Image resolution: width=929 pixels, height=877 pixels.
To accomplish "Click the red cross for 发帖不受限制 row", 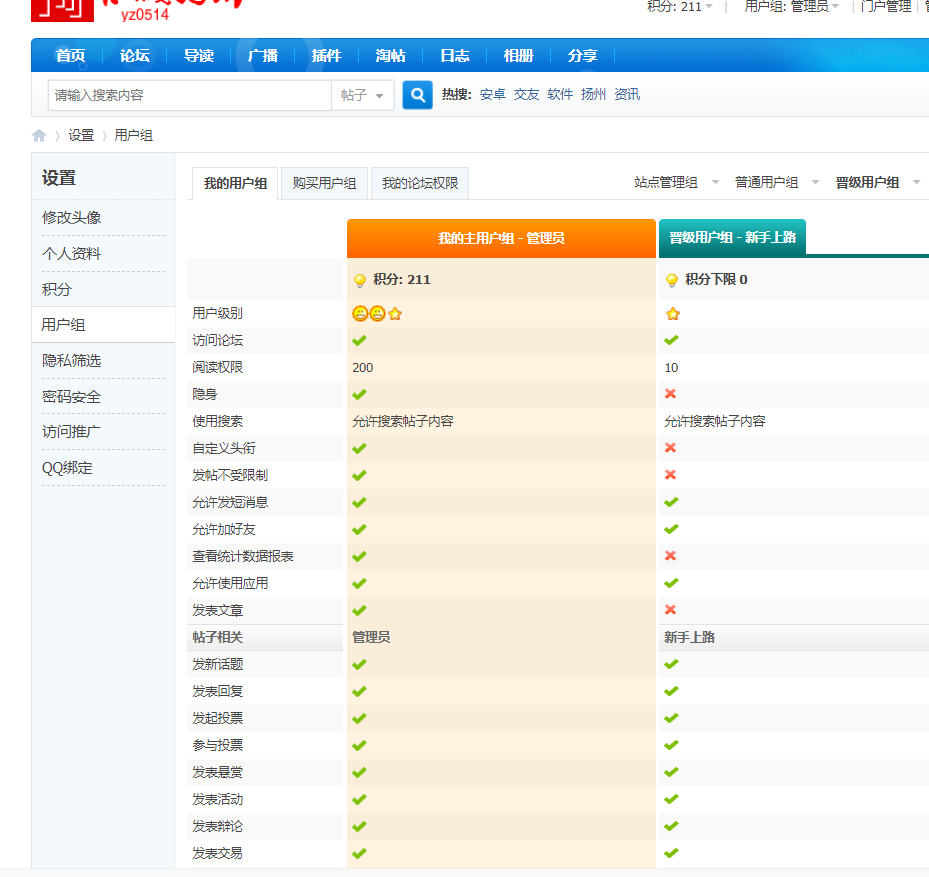I will pyautogui.click(x=671, y=475).
